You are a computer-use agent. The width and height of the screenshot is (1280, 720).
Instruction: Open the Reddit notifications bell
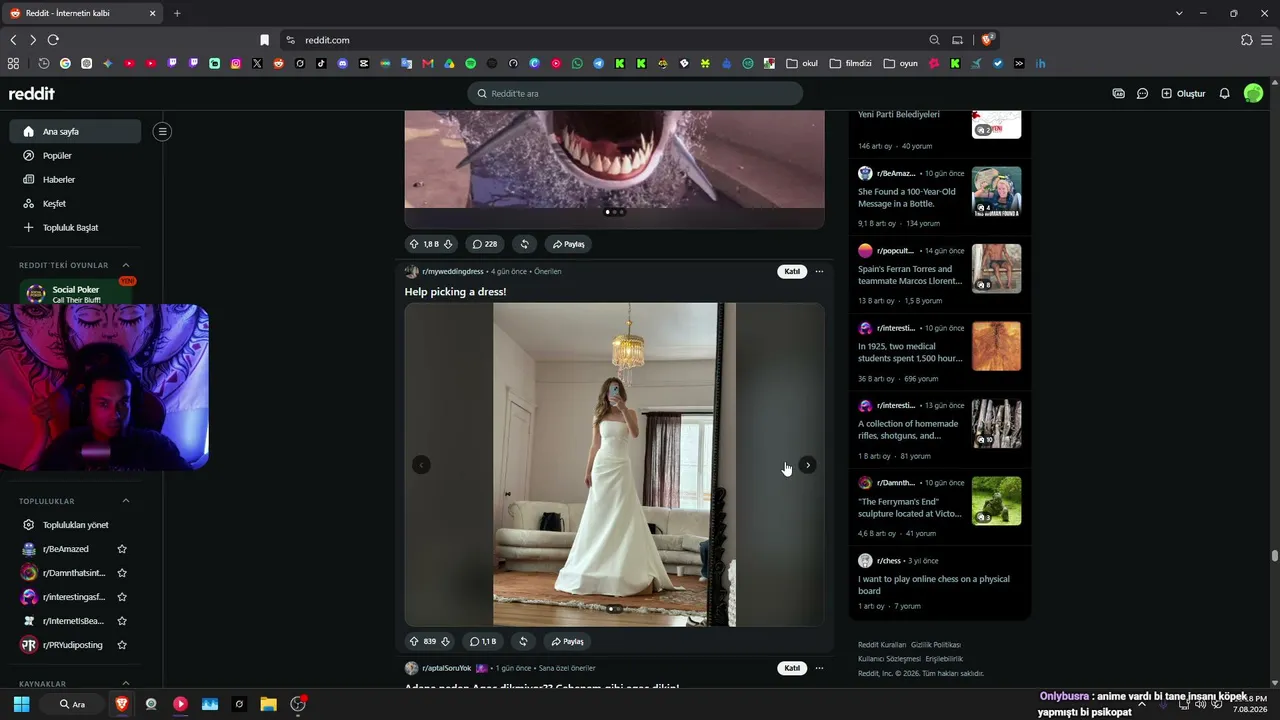click(x=1224, y=93)
